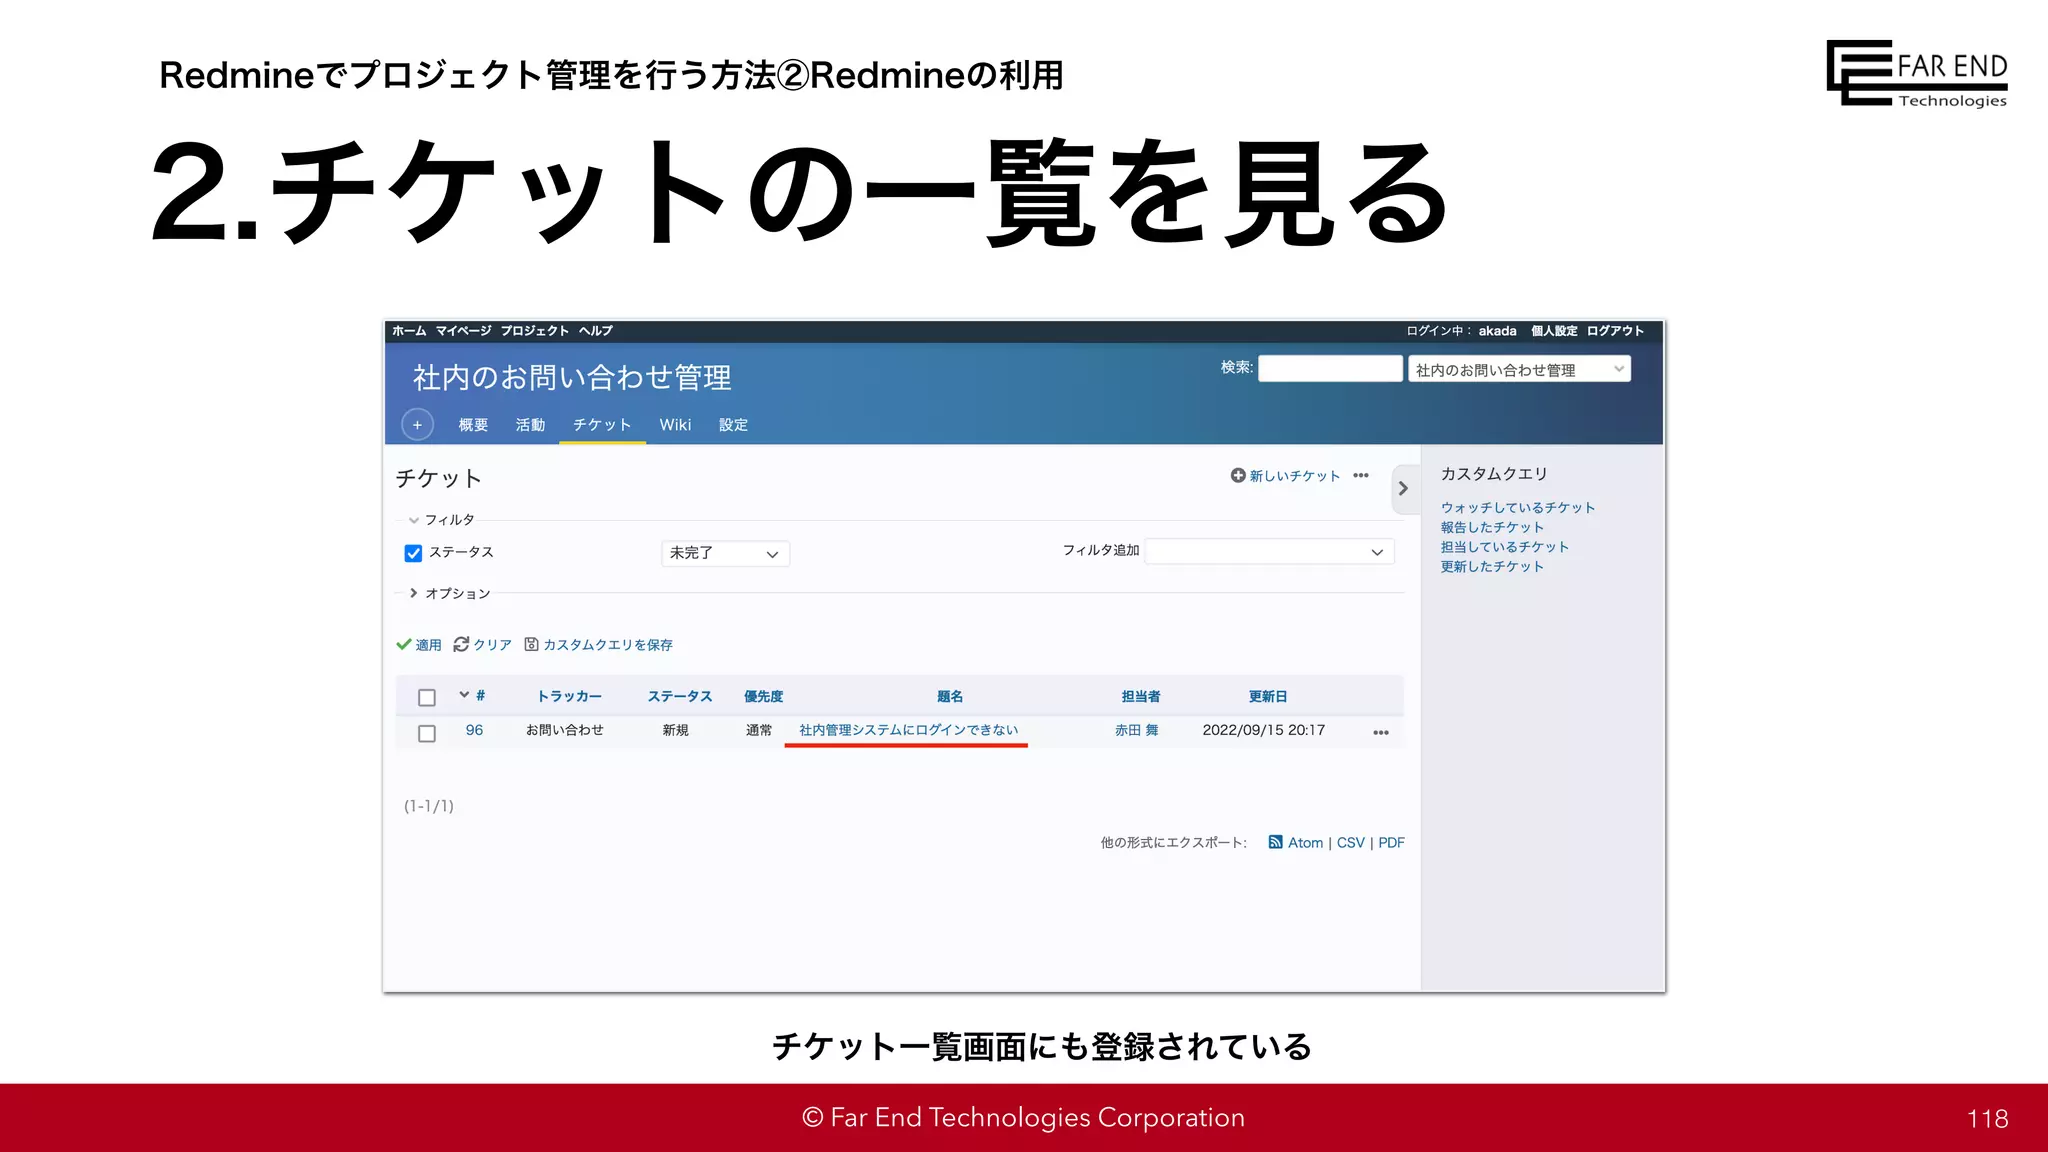This screenshot has height=1152, width=2048.
Task: Tick the select-all checkbox in table header
Action: pos(427,697)
